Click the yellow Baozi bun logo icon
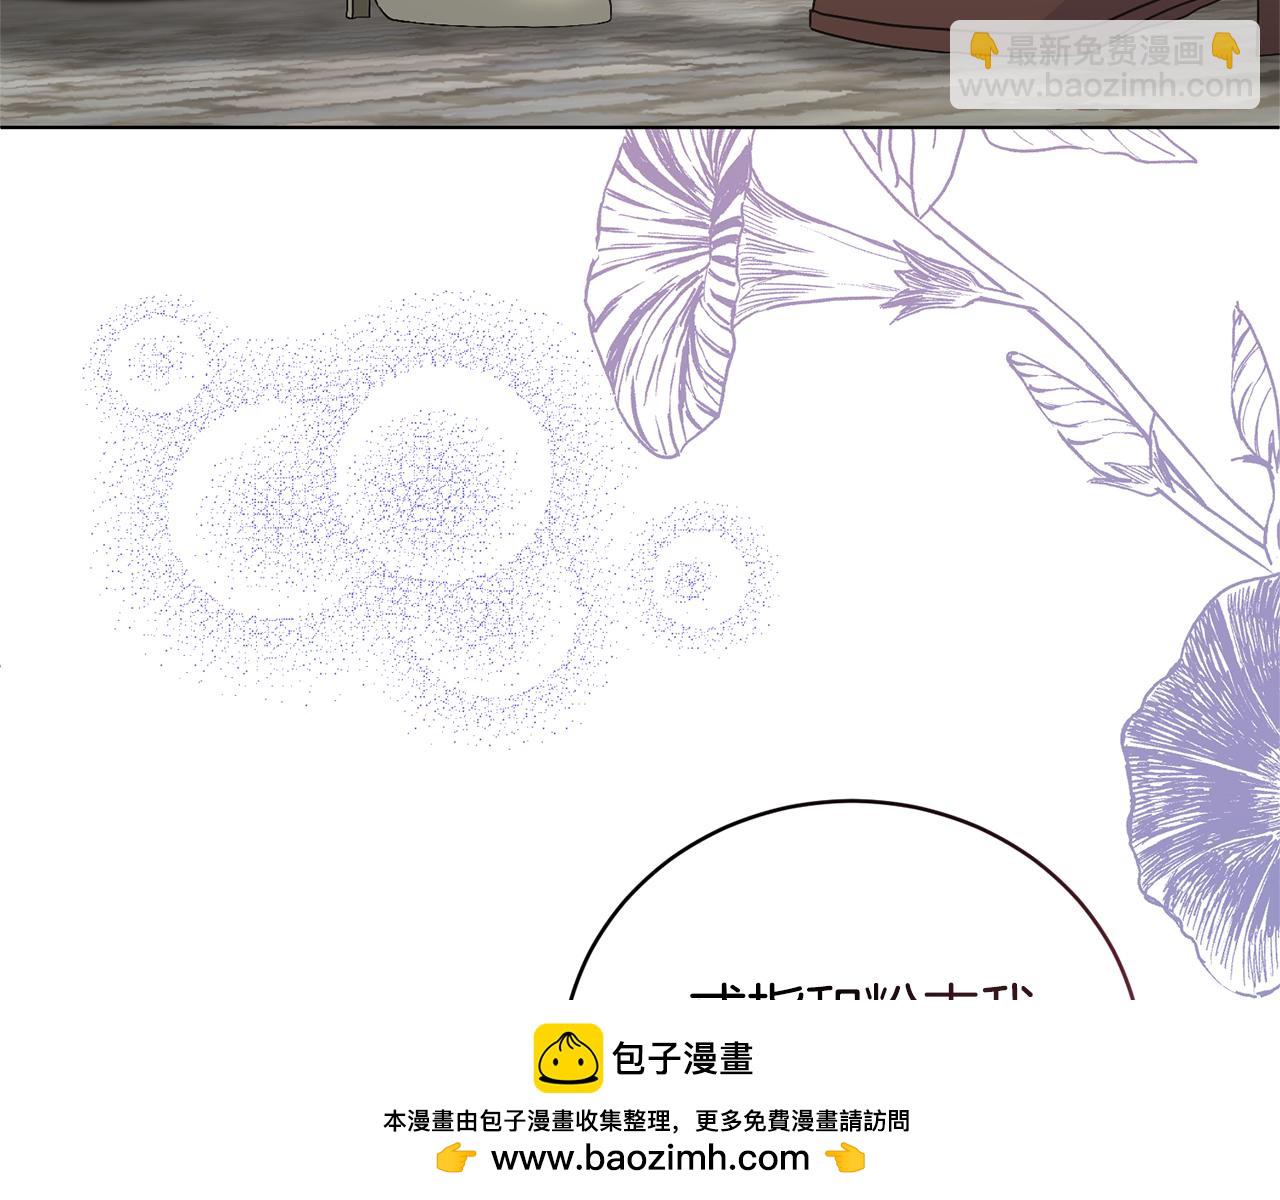 coord(568,1058)
